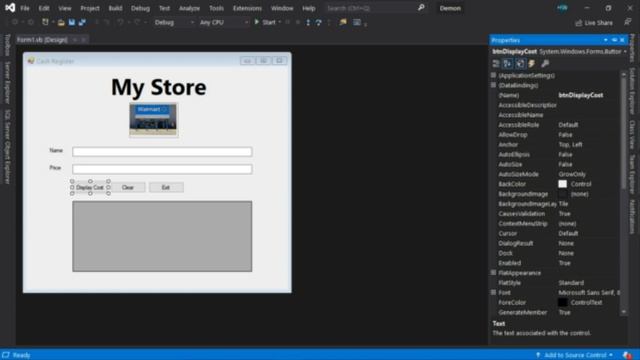
Task: Open the Properties window position dropdown arrow
Action: 606,40
